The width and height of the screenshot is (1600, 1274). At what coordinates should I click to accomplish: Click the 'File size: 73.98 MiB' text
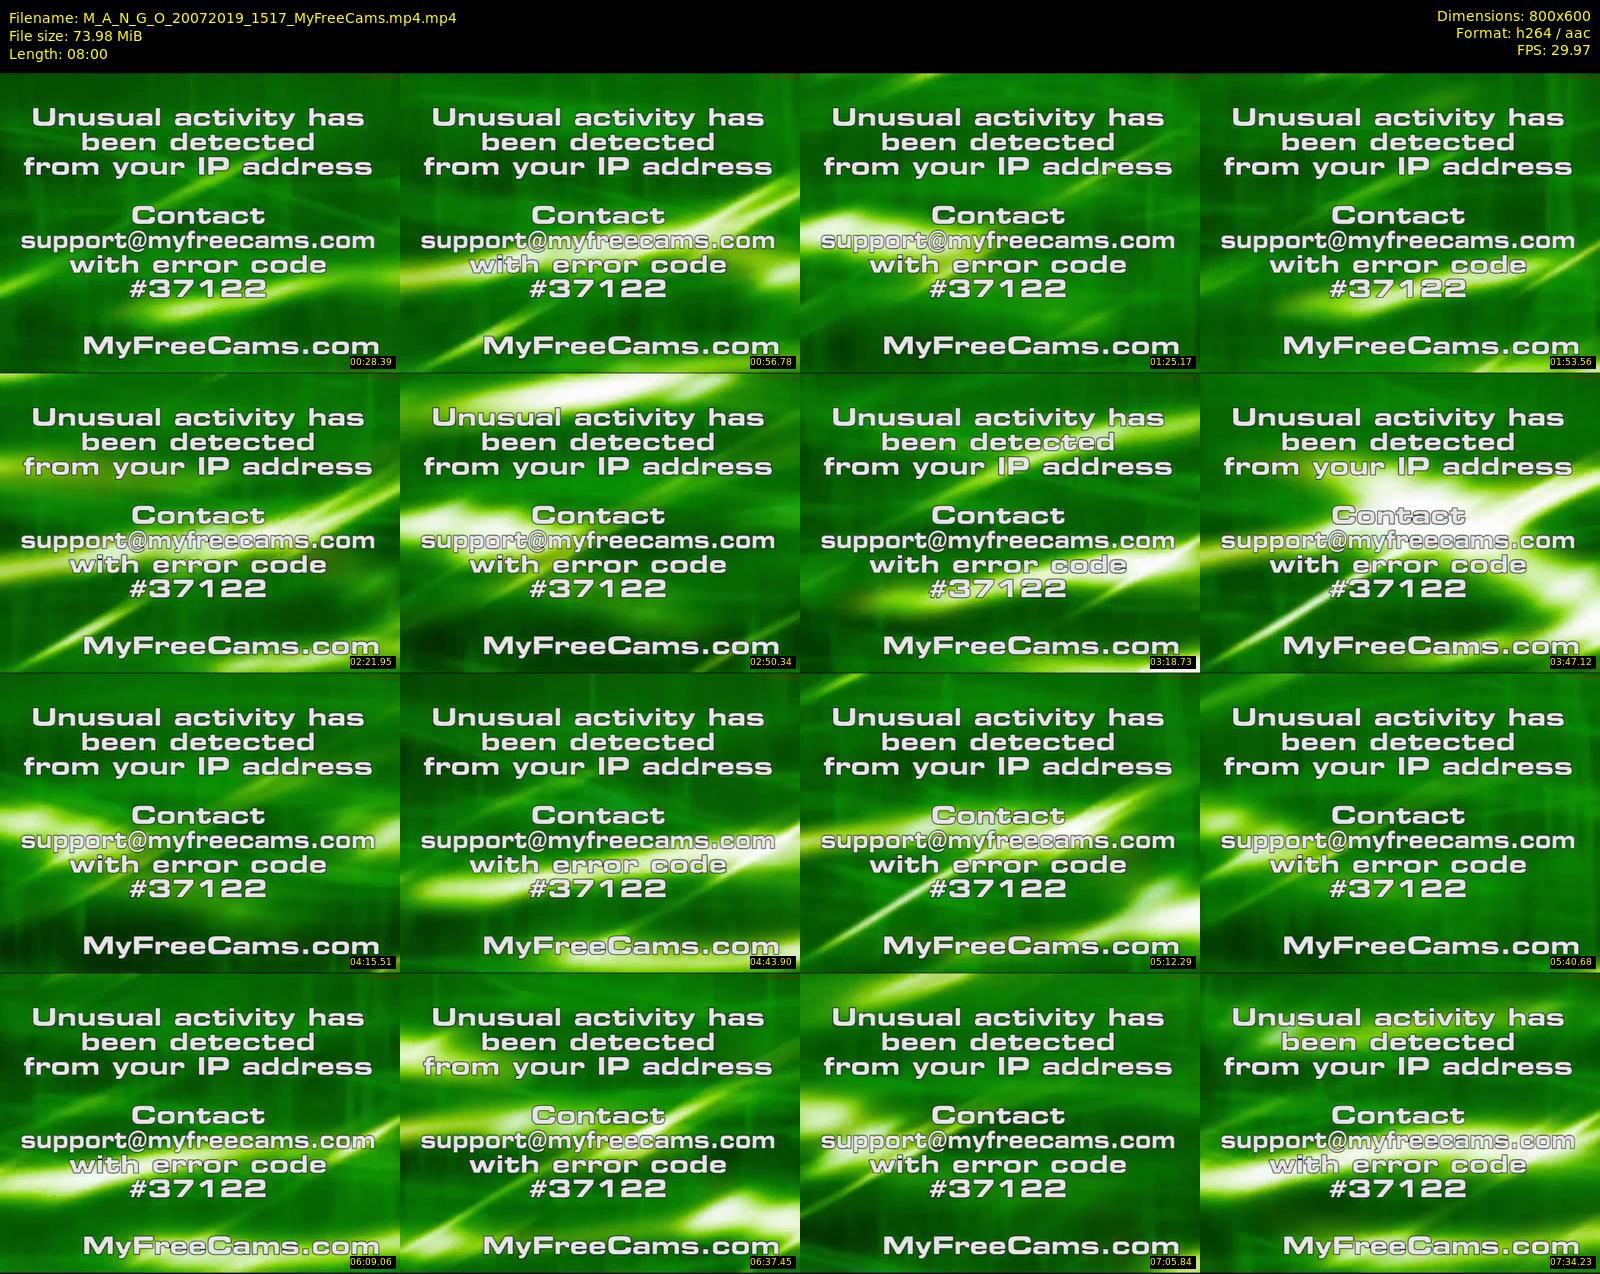pyautogui.click(x=76, y=36)
